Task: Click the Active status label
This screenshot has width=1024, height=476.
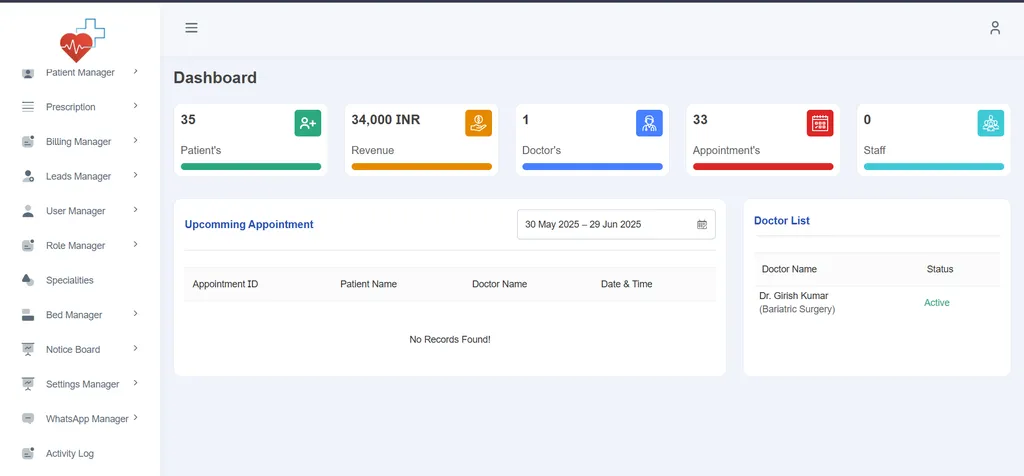Action: 936,303
